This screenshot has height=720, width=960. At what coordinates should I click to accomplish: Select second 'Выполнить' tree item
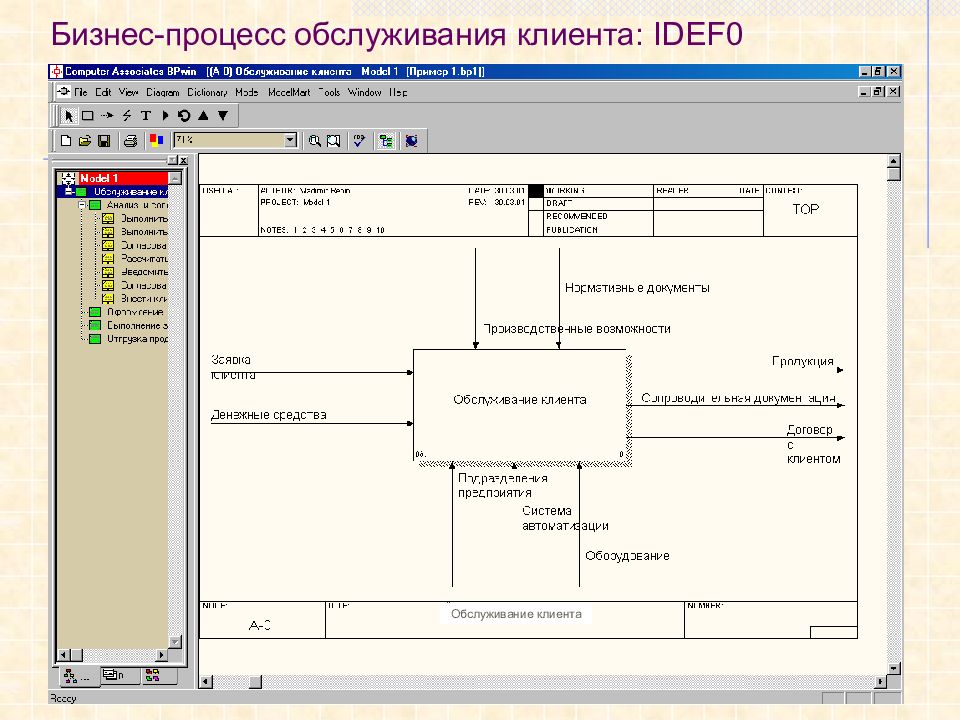click(144, 232)
